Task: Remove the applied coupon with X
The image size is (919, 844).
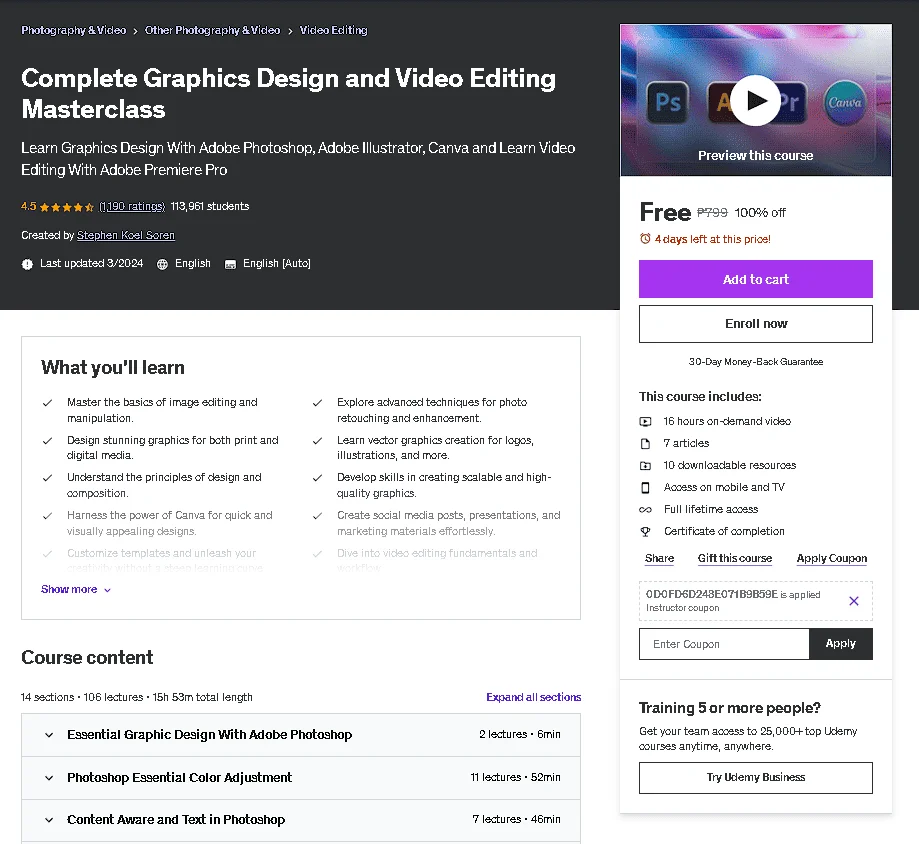Action: click(x=854, y=601)
